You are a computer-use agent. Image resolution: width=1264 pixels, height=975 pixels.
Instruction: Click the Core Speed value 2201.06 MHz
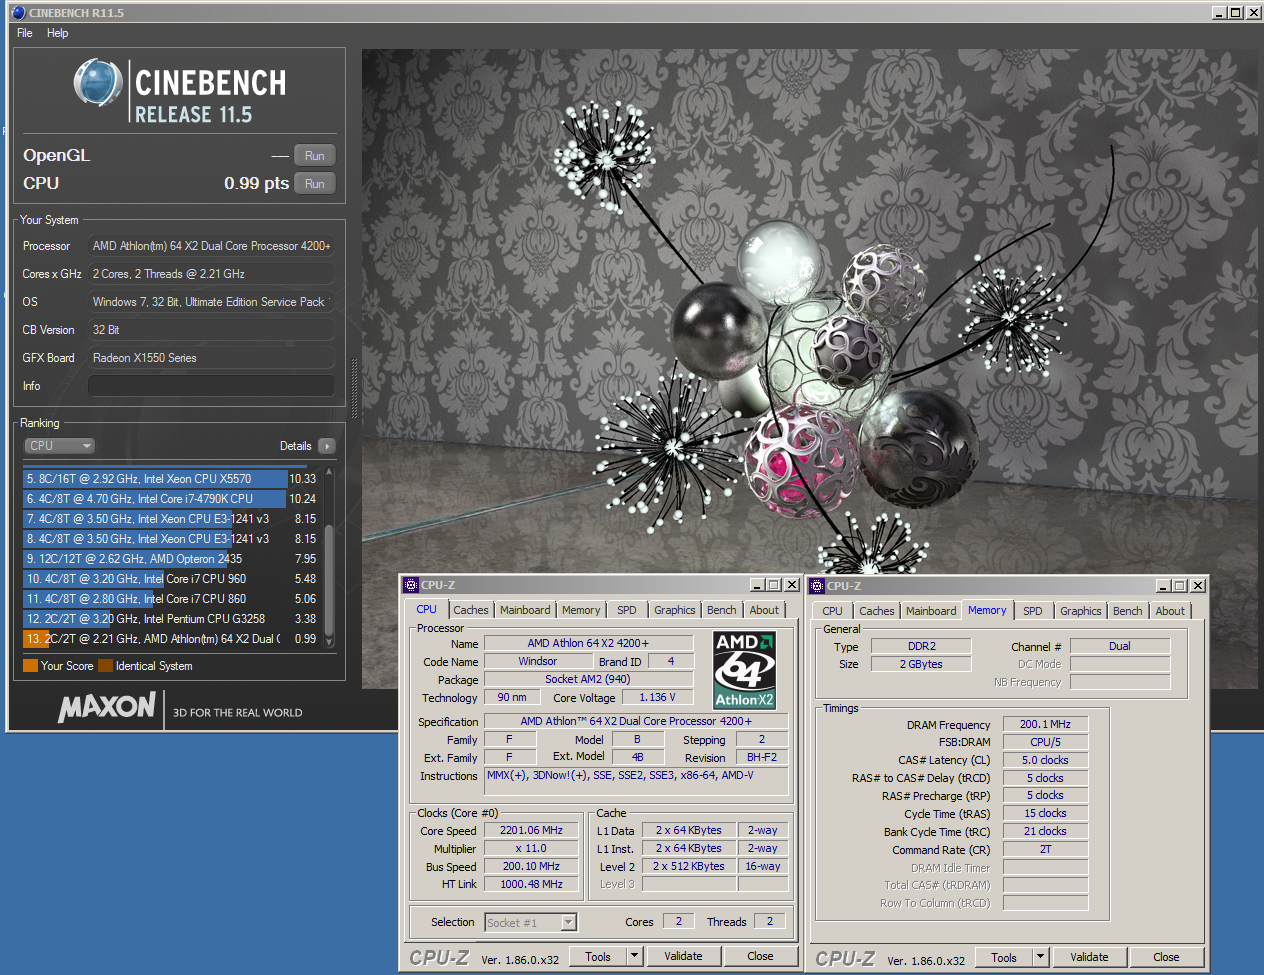[532, 830]
